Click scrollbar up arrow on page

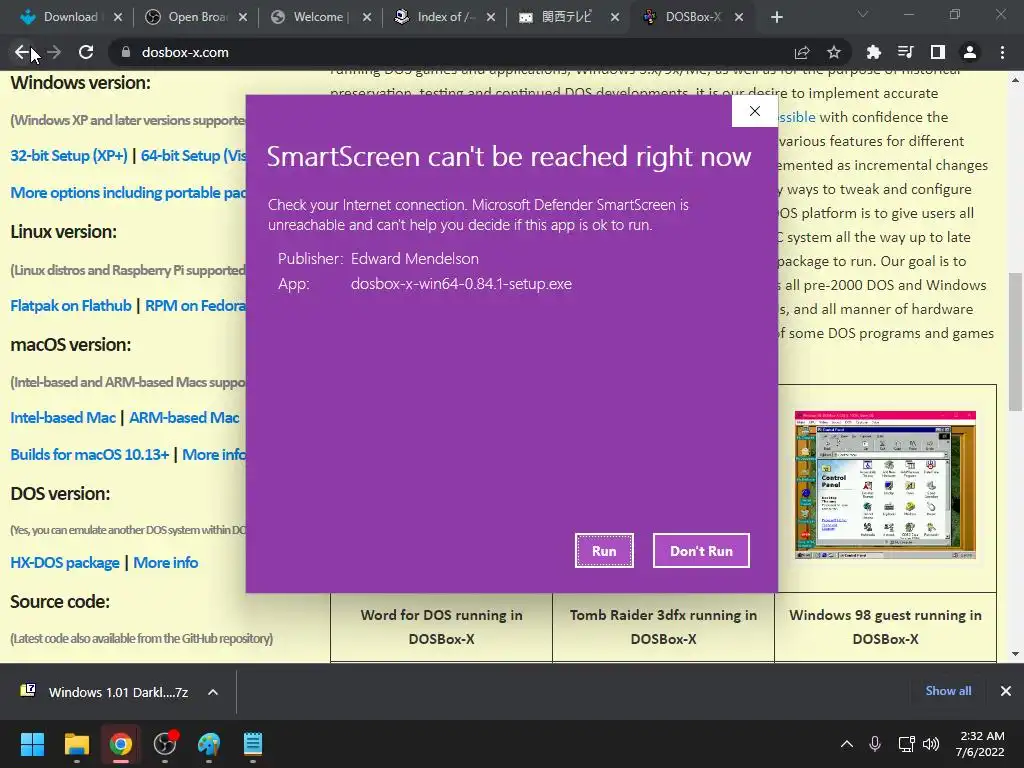[1015, 80]
